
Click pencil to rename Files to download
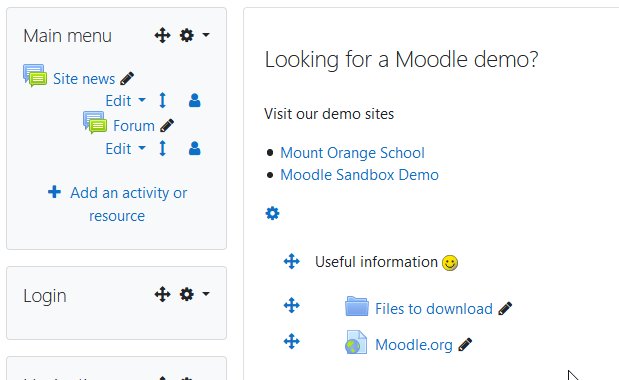505,309
